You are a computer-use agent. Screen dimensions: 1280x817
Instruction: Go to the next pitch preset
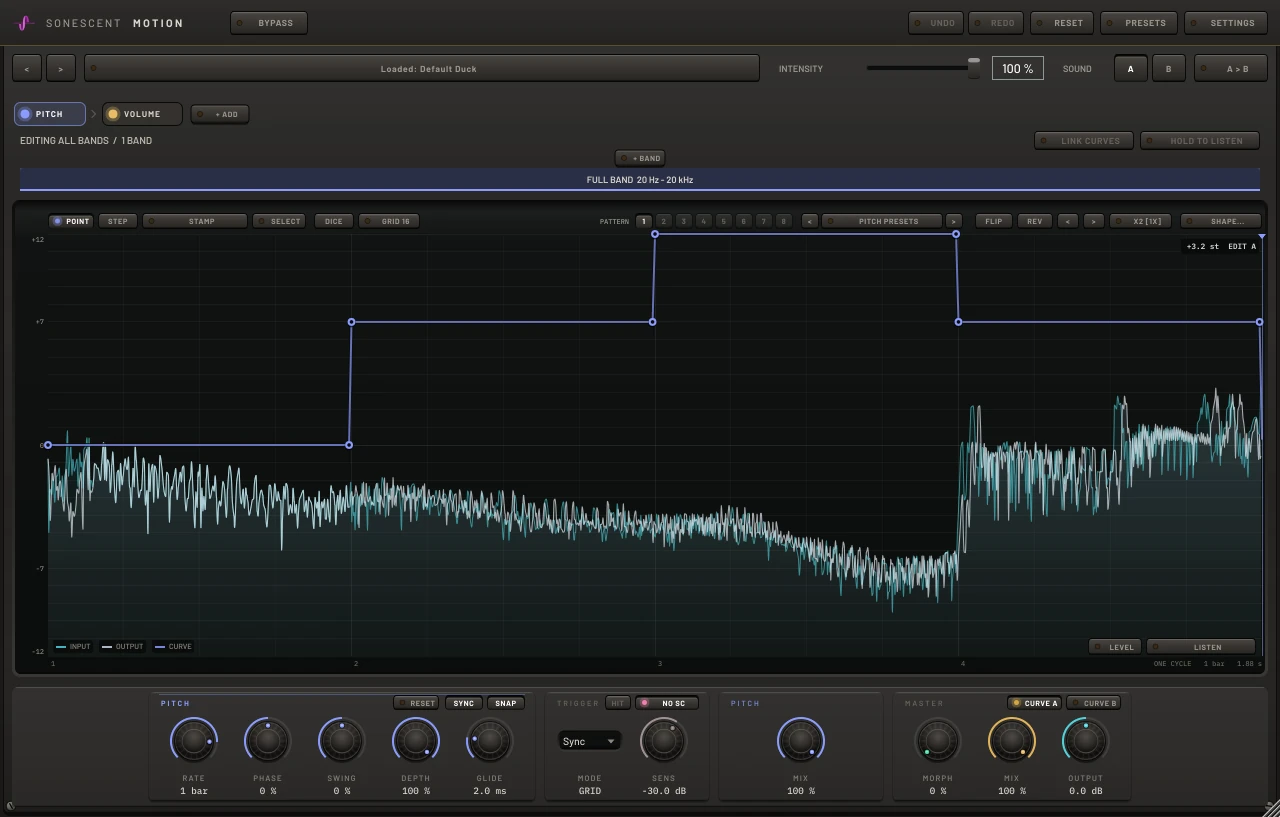coord(954,221)
